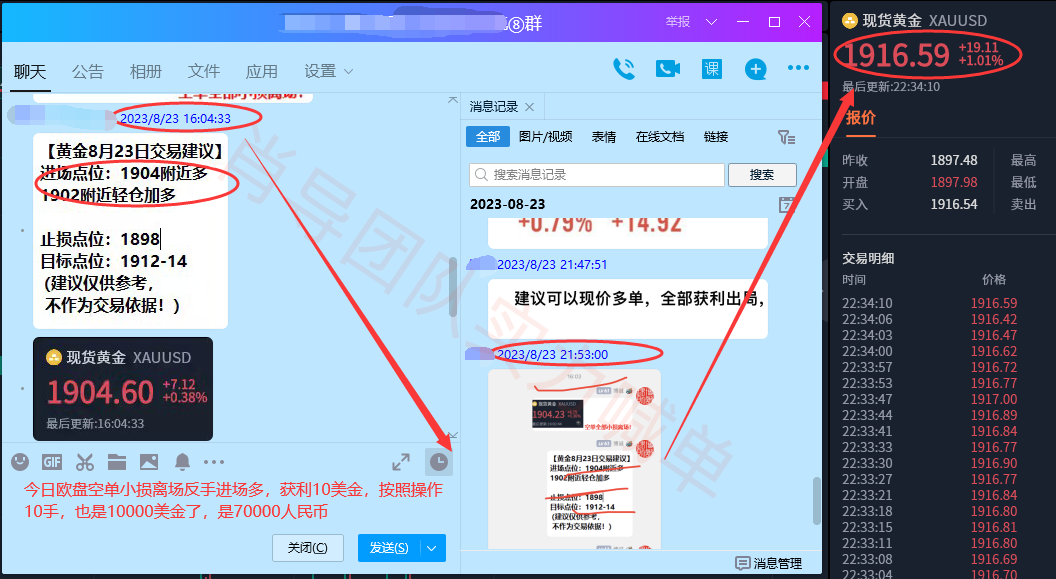Toggle the message history clock icon

(438, 462)
